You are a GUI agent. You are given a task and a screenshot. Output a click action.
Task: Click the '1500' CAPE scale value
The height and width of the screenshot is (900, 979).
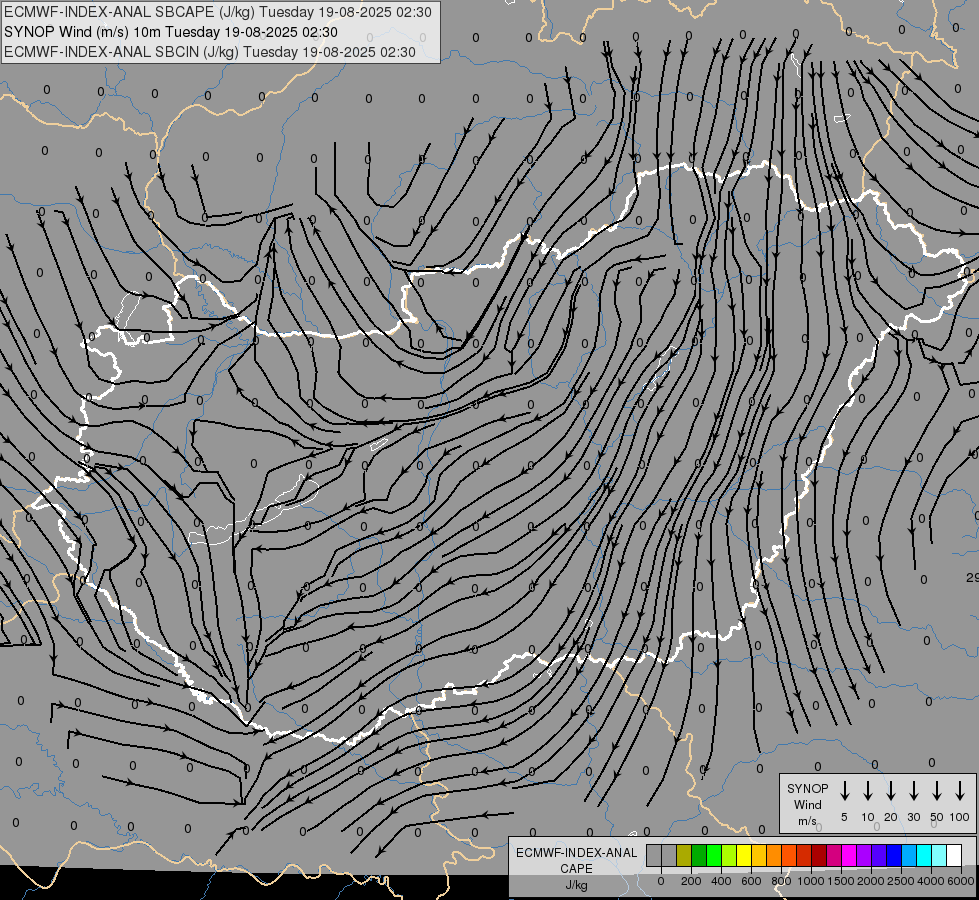pos(841,881)
